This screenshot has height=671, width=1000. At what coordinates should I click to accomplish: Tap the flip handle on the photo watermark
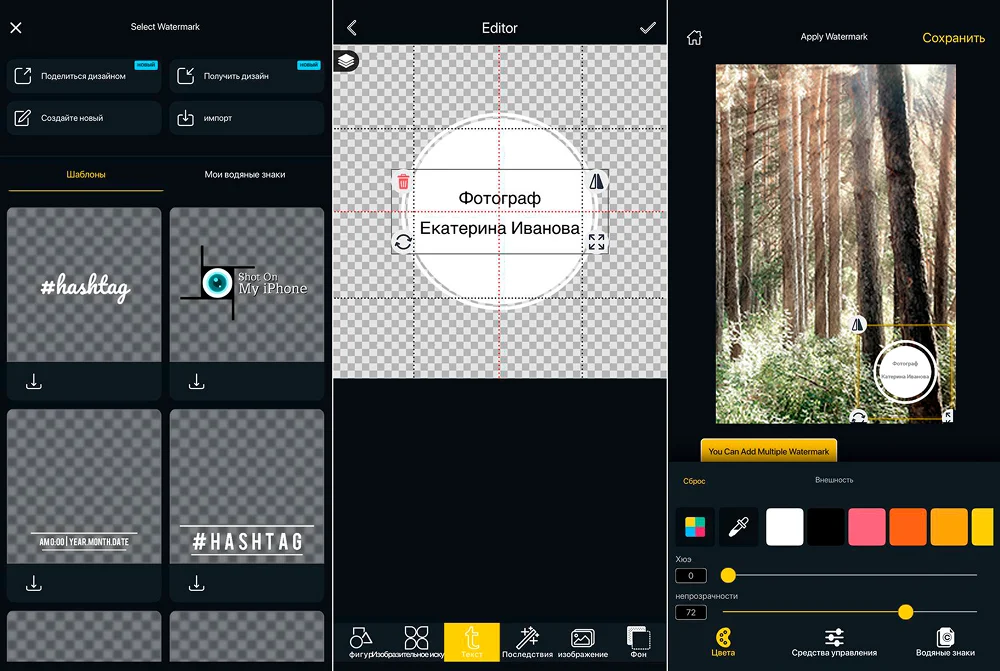tap(858, 325)
